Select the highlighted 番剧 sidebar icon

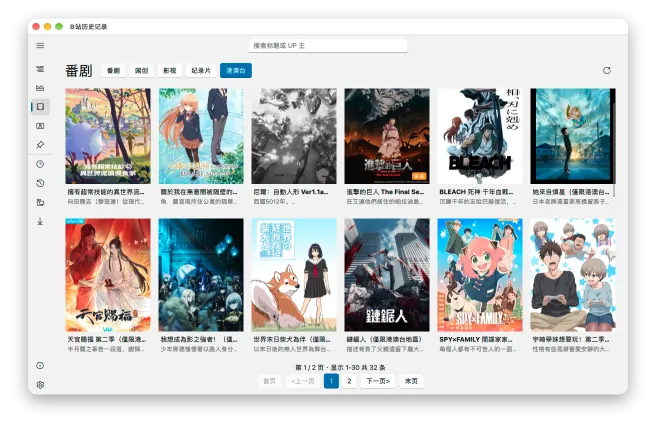[x=41, y=107]
